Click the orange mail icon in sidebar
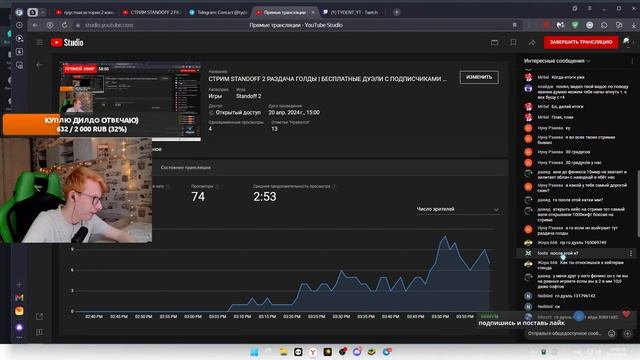The height and width of the screenshot is (360, 640). 19,311
